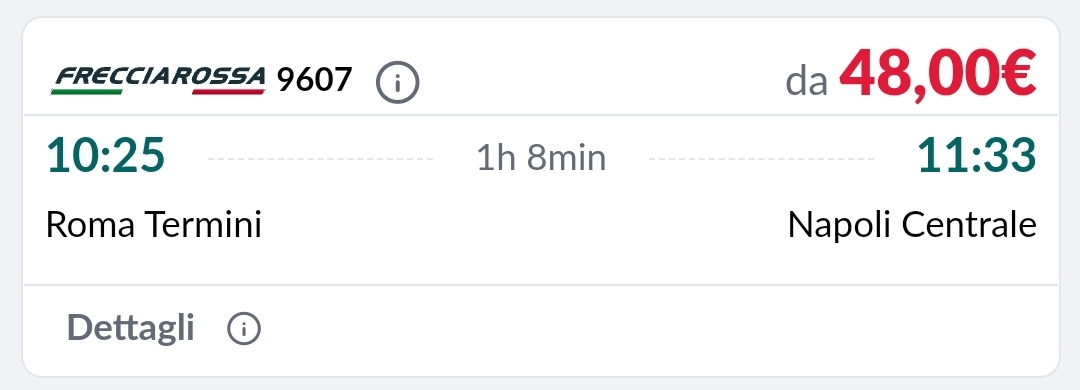Click Napoli Centrale arrival station
Image resolution: width=1080 pixels, height=390 pixels.
coord(912,225)
